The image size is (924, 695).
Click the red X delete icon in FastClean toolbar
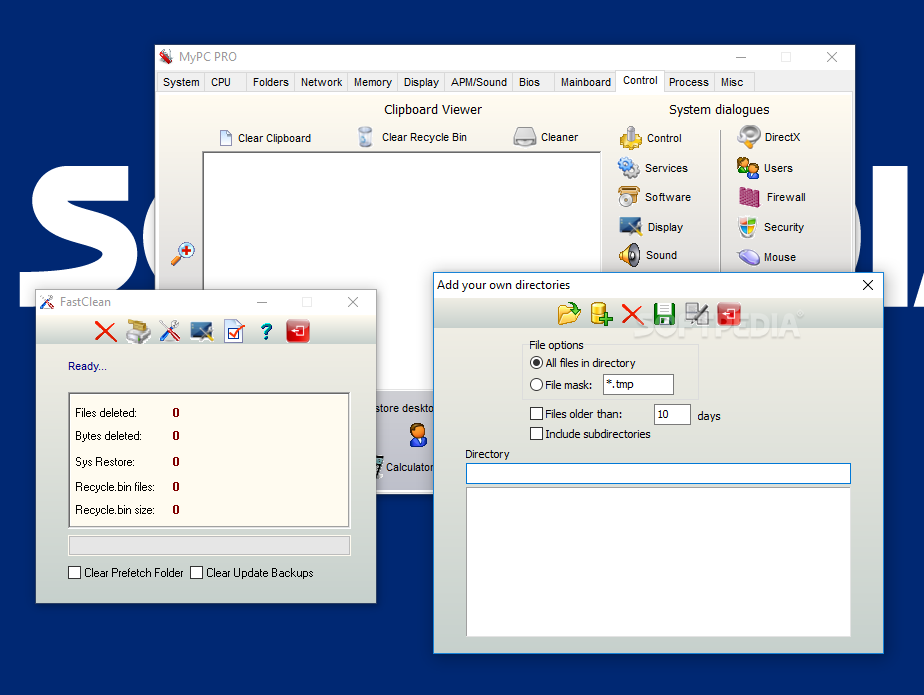(x=105, y=331)
